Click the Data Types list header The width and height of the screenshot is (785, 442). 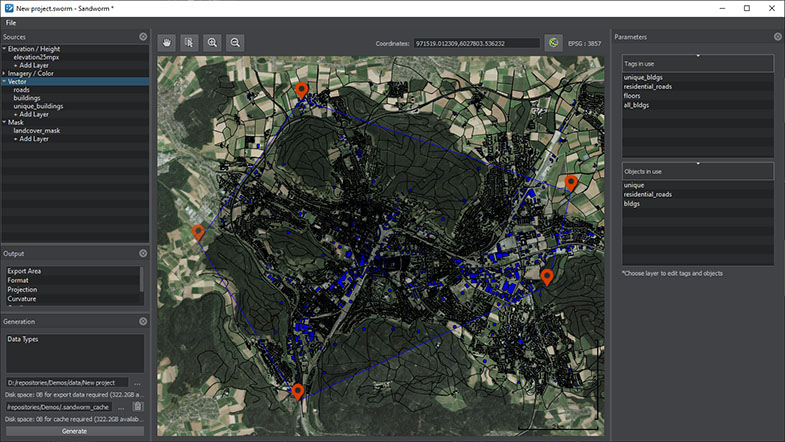coord(23,339)
